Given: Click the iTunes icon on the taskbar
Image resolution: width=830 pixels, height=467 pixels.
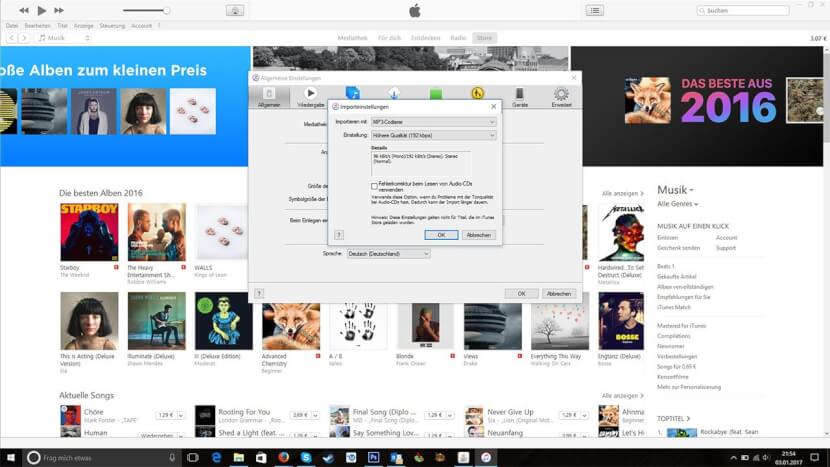Looking at the screenshot, I should click(x=486, y=457).
